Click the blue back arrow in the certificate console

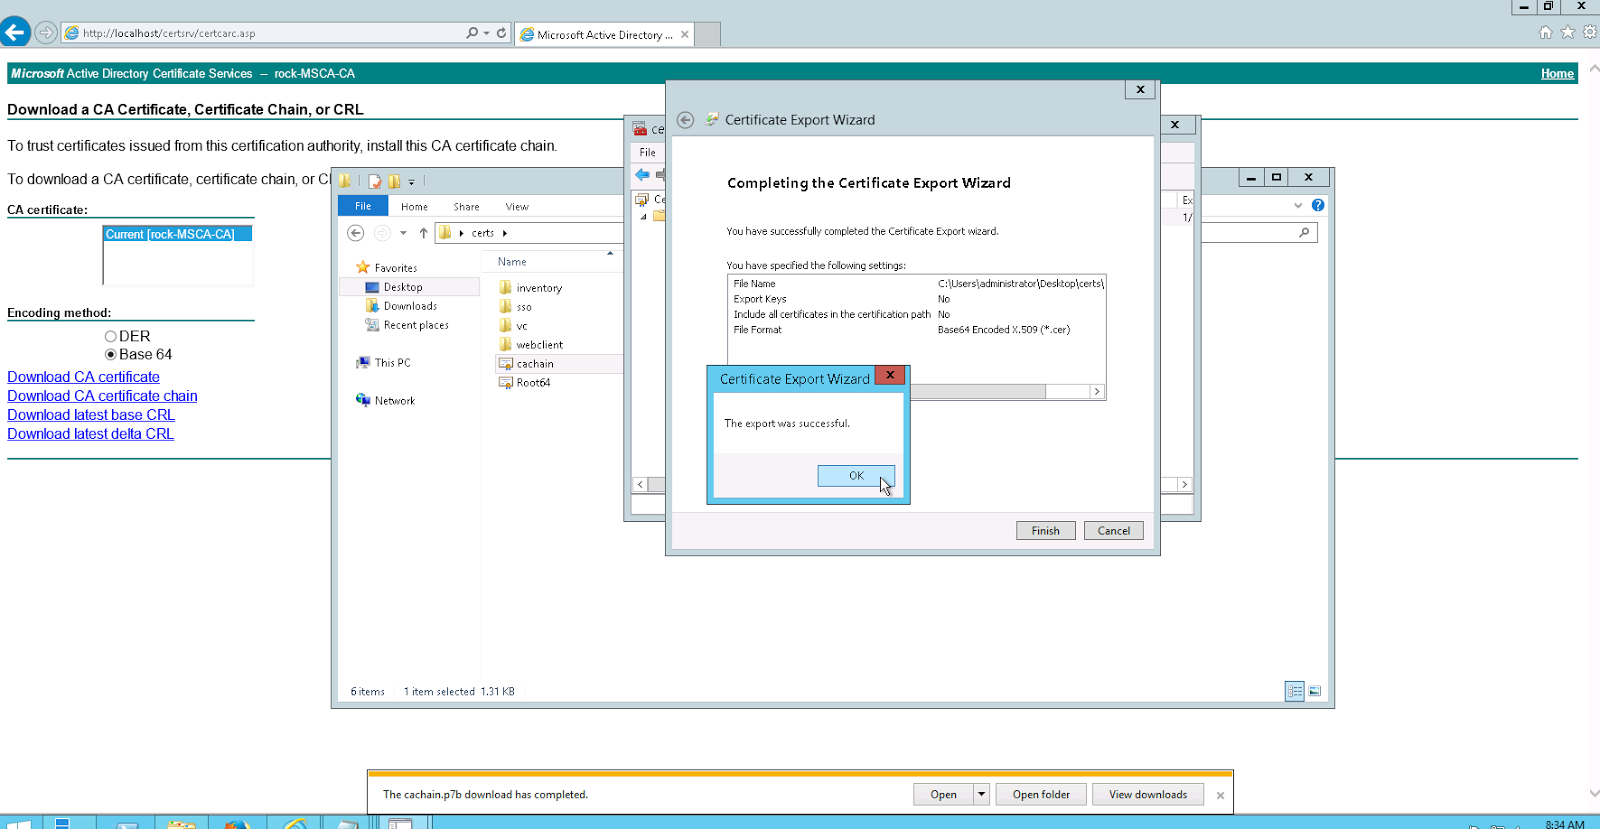(x=642, y=175)
